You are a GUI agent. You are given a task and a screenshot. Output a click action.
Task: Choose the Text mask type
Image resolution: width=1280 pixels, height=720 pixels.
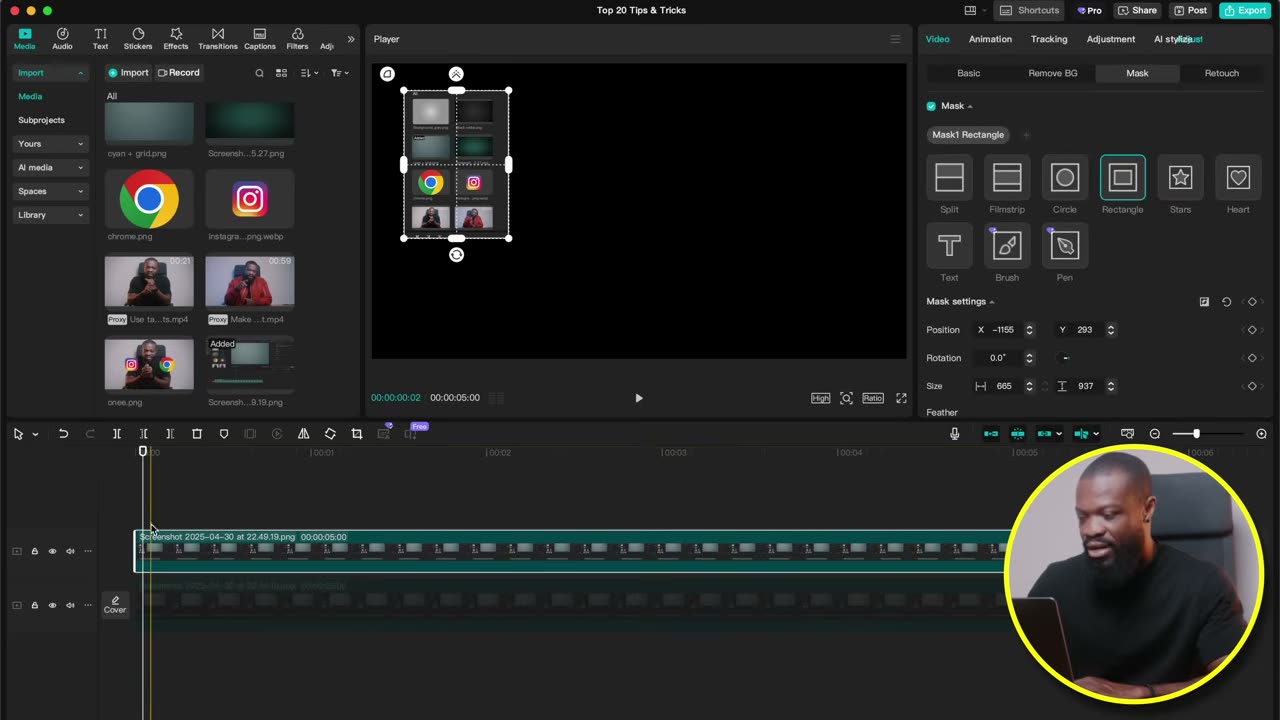point(949,246)
